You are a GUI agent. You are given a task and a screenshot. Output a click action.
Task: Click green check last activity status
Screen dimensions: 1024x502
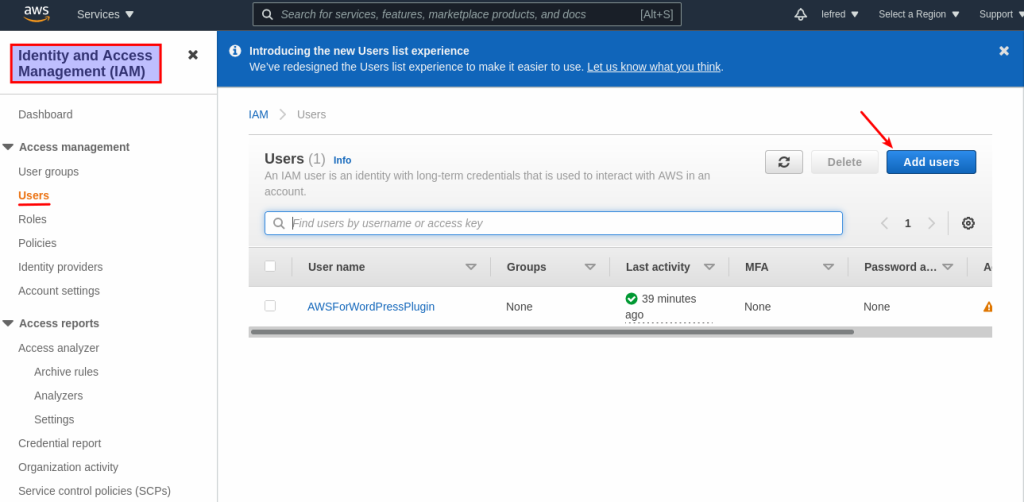click(631, 298)
